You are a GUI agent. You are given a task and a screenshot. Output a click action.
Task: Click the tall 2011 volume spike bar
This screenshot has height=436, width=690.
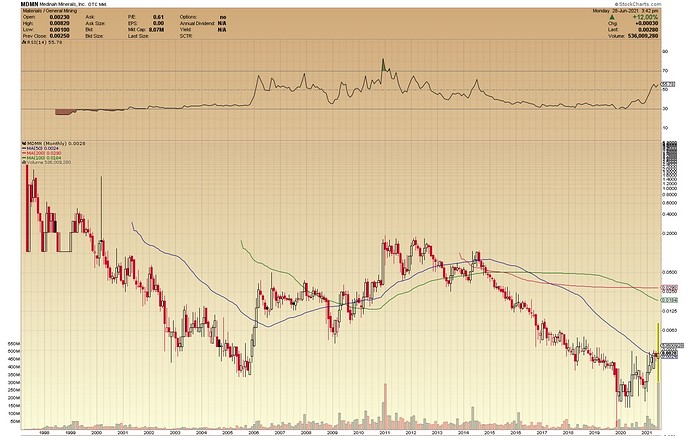385,406
